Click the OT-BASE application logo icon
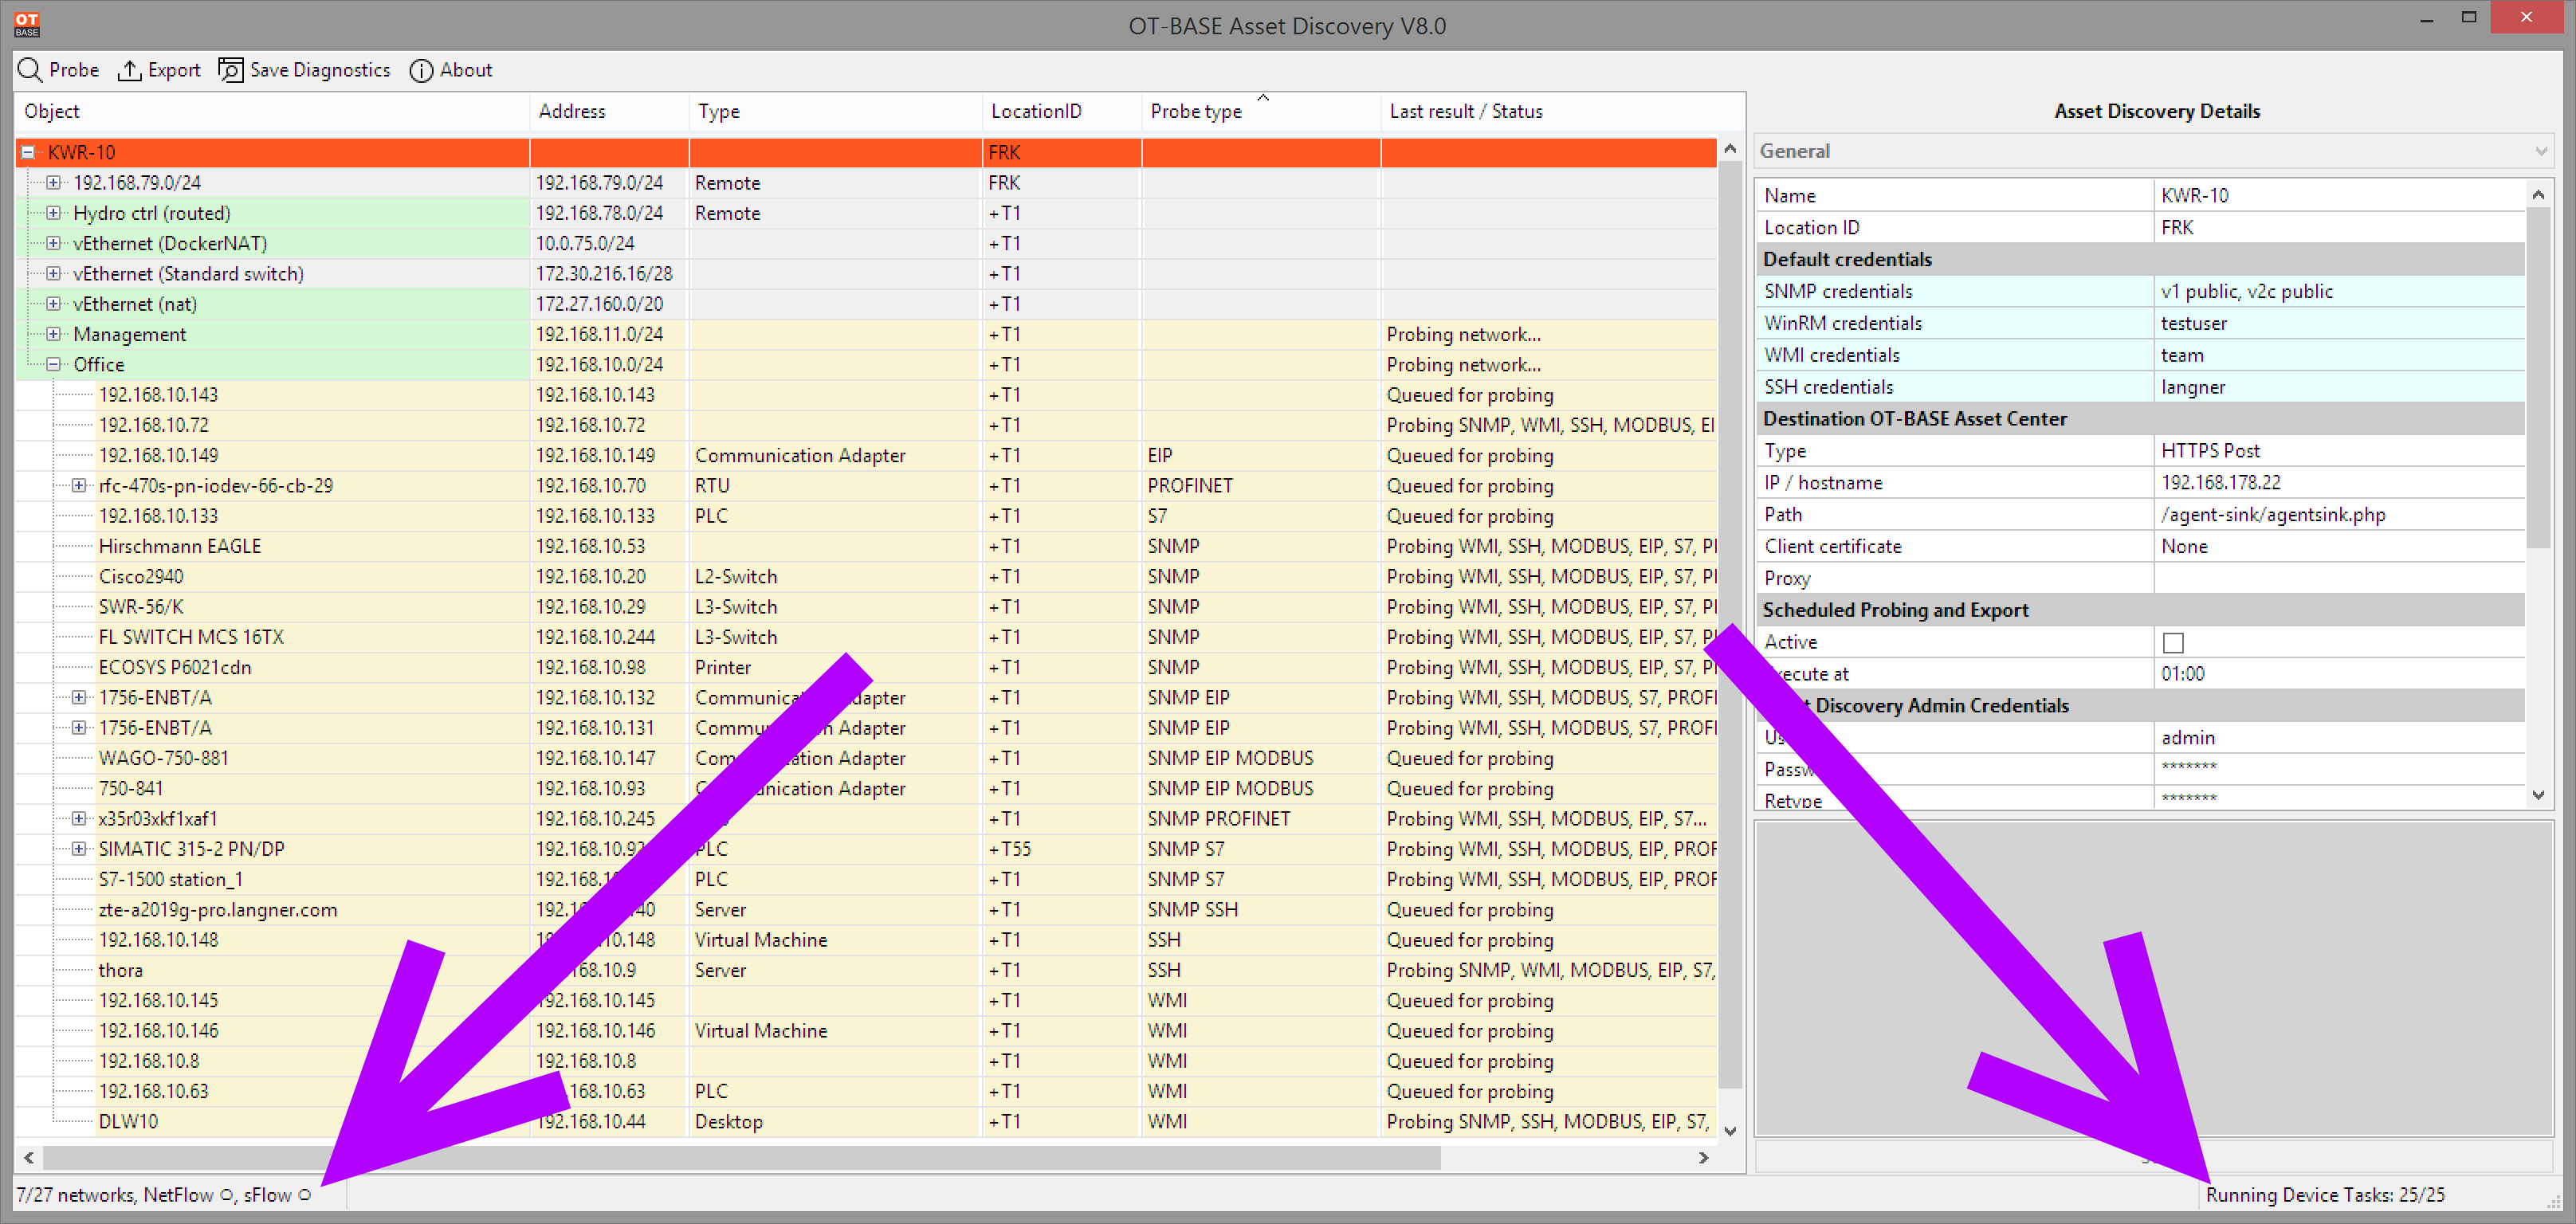The height and width of the screenshot is (1224, 2576). [x=27, y=24]
